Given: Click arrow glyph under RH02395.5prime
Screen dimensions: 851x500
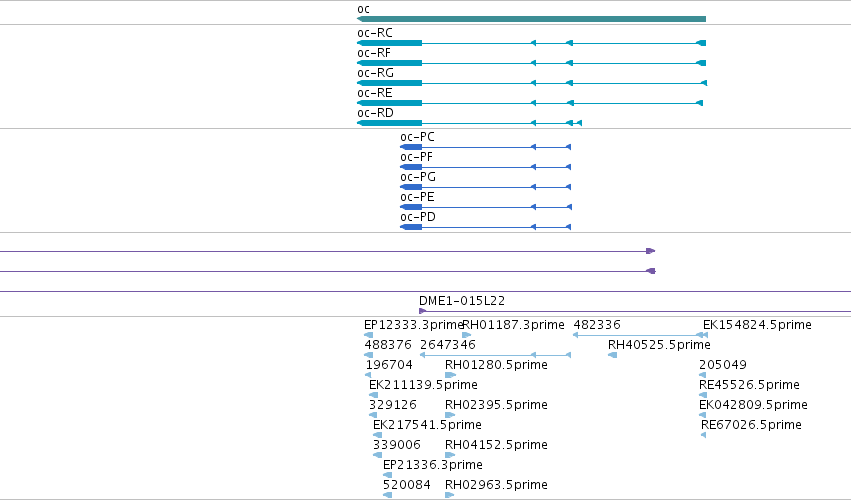Looking at the screenshot, I should (450, 415).
